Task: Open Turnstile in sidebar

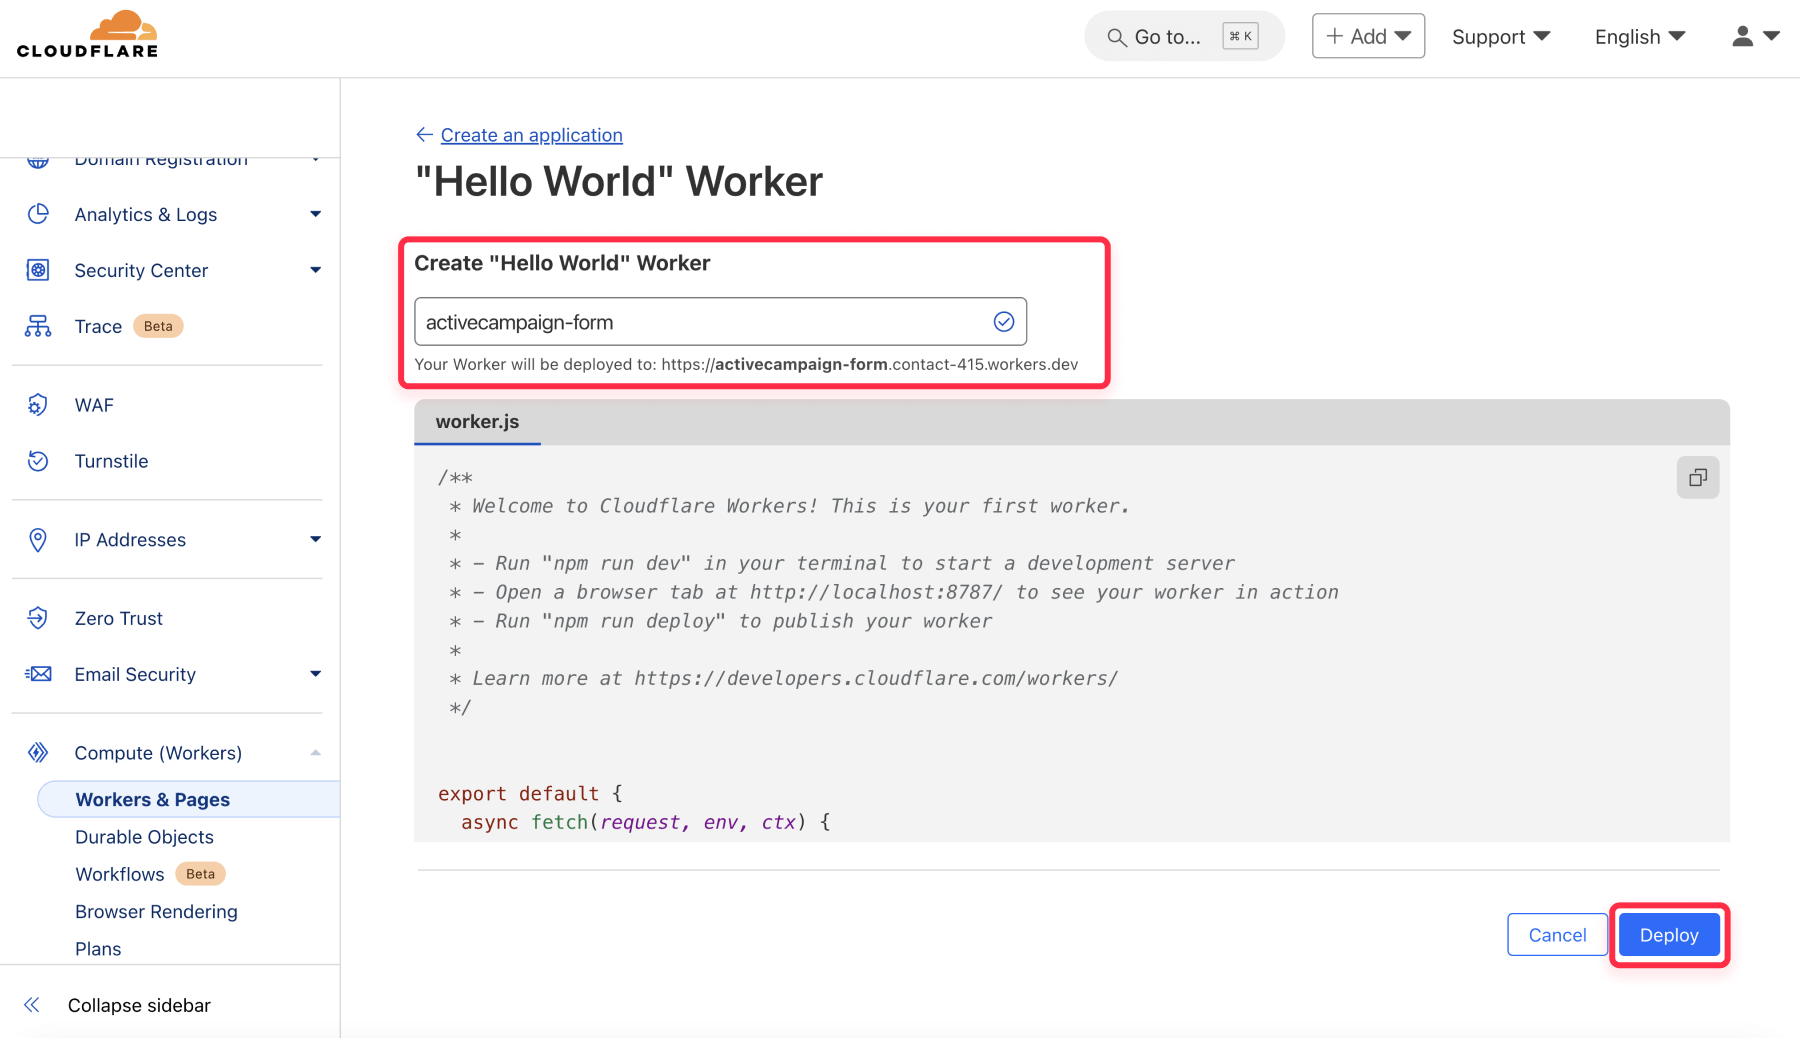Action: click(111, 461)
